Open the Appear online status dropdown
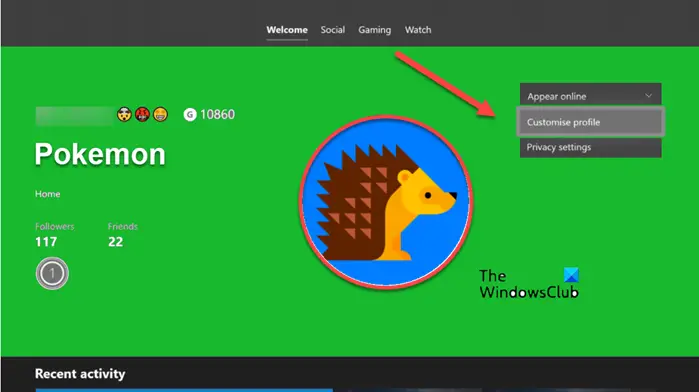The height and width of the screenshot is (392, 699). [591, 95]
